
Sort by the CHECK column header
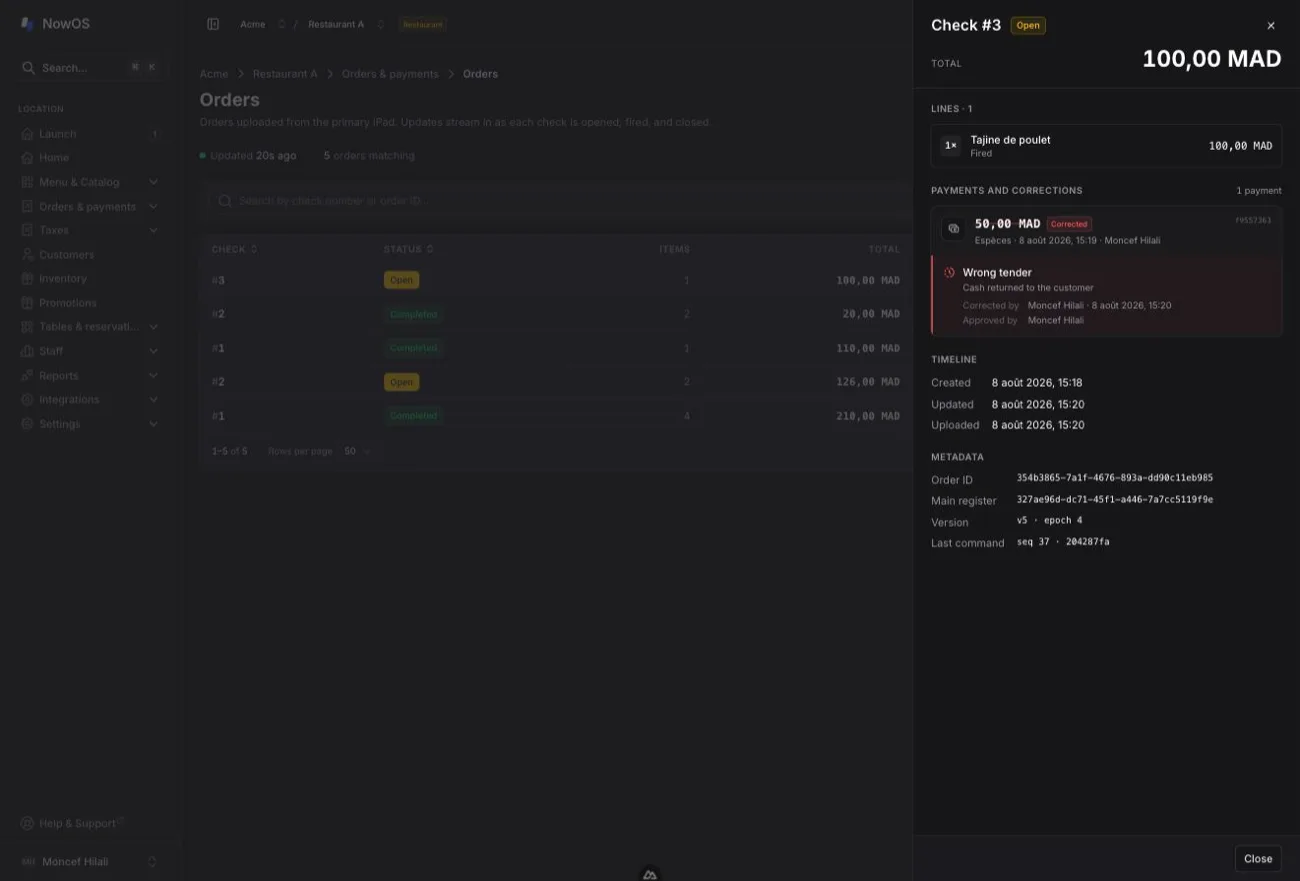tap(234, 249)
